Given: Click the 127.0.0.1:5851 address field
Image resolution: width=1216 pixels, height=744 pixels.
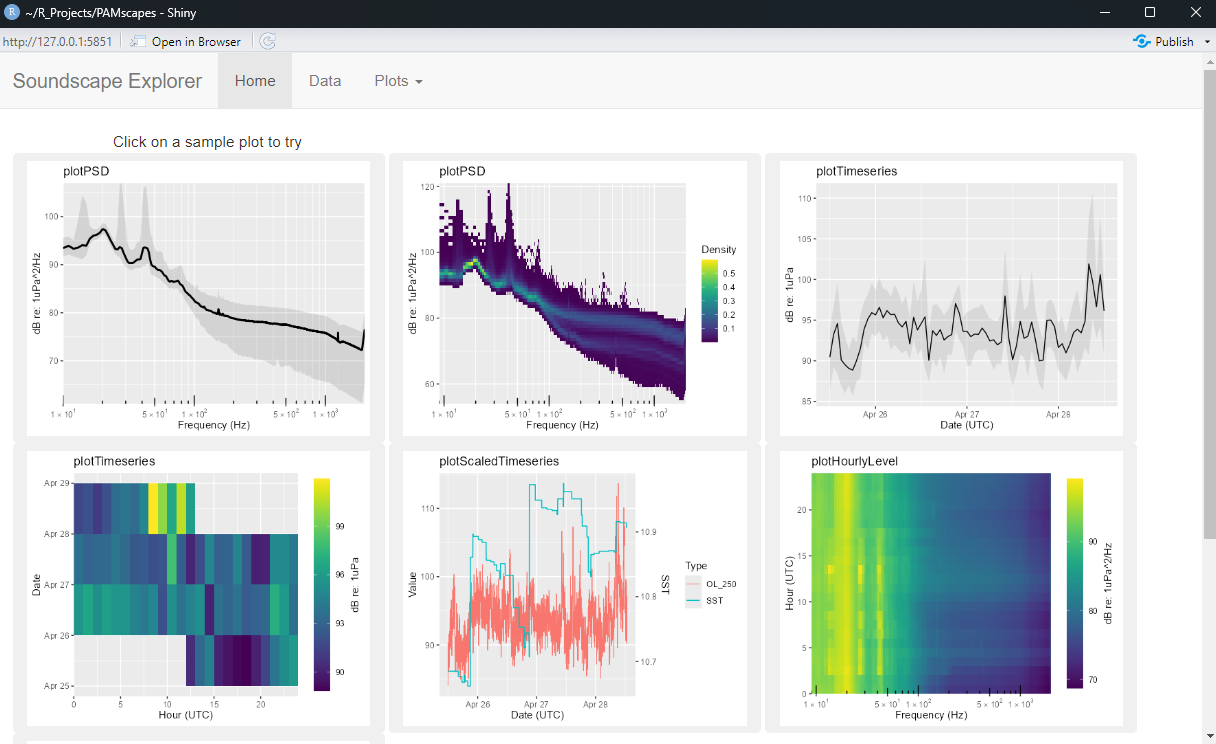Looking at the screenshot, I should point(58,41).
